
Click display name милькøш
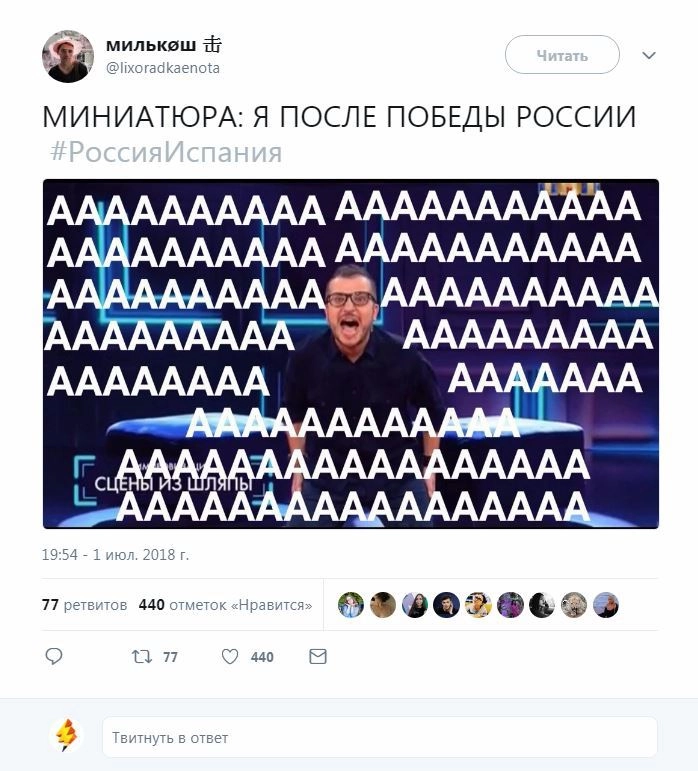pyautogui.click(x=151, y=45)
